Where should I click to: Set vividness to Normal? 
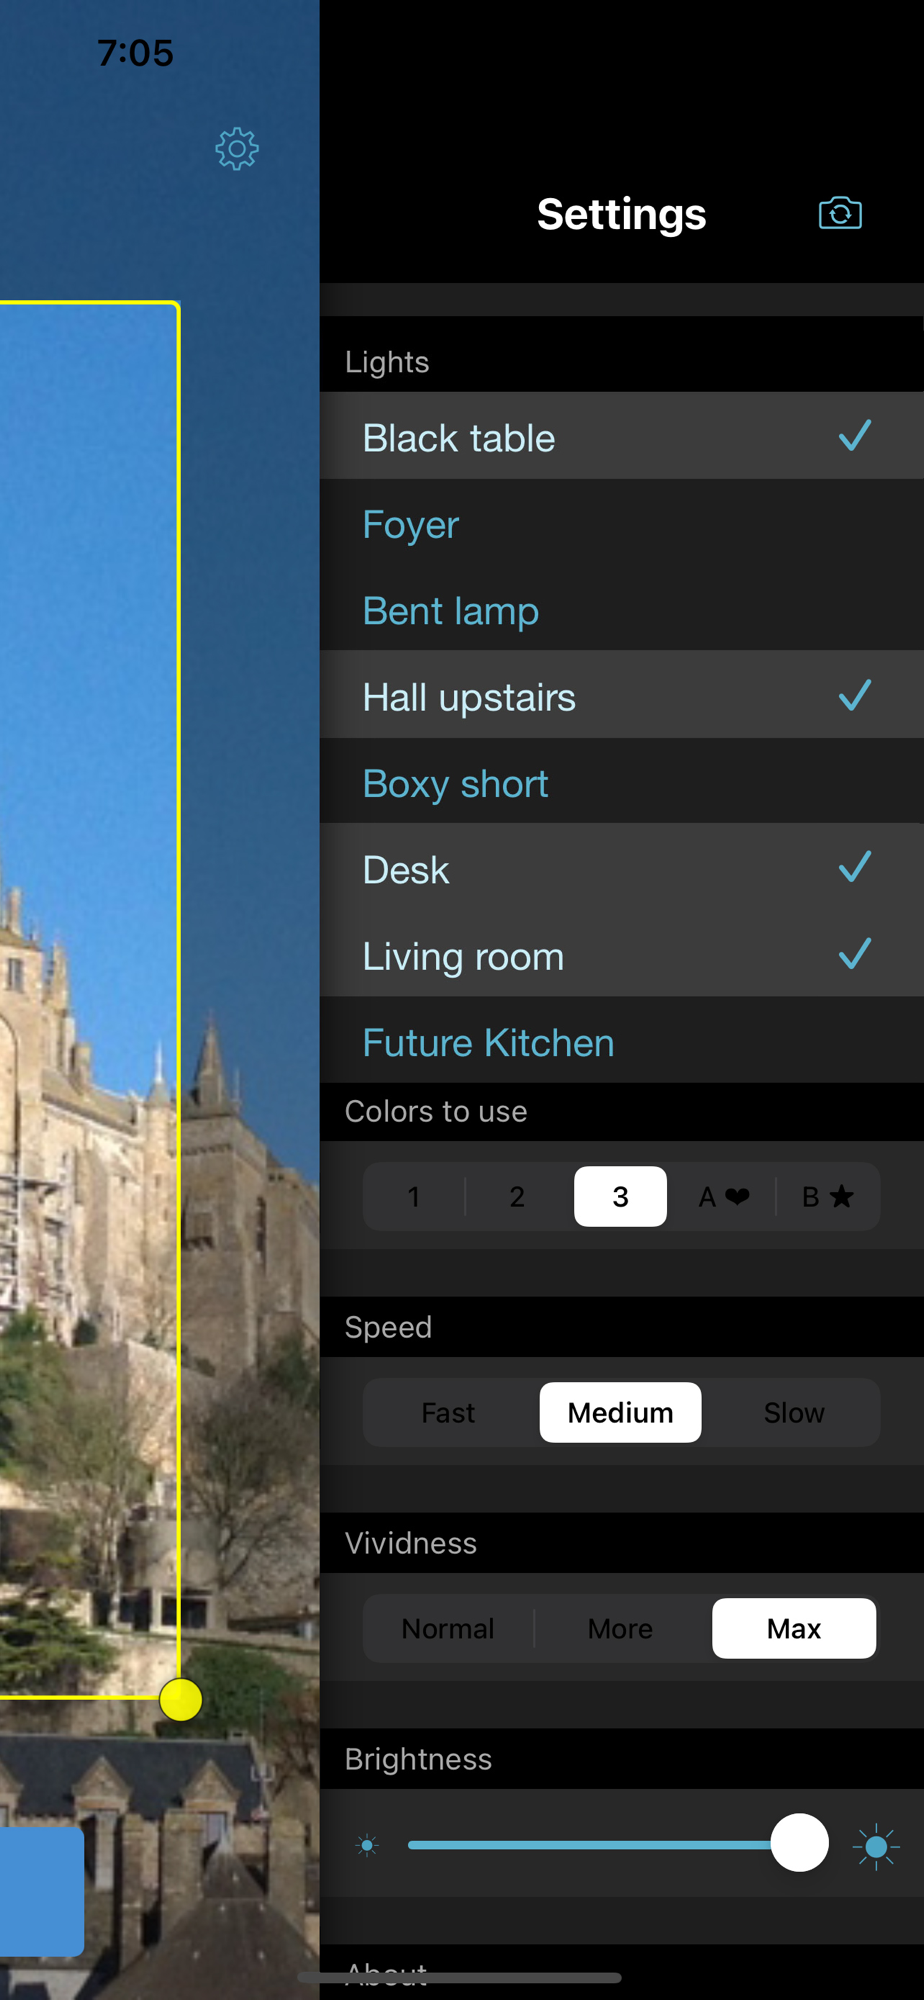pos(448,1628)
